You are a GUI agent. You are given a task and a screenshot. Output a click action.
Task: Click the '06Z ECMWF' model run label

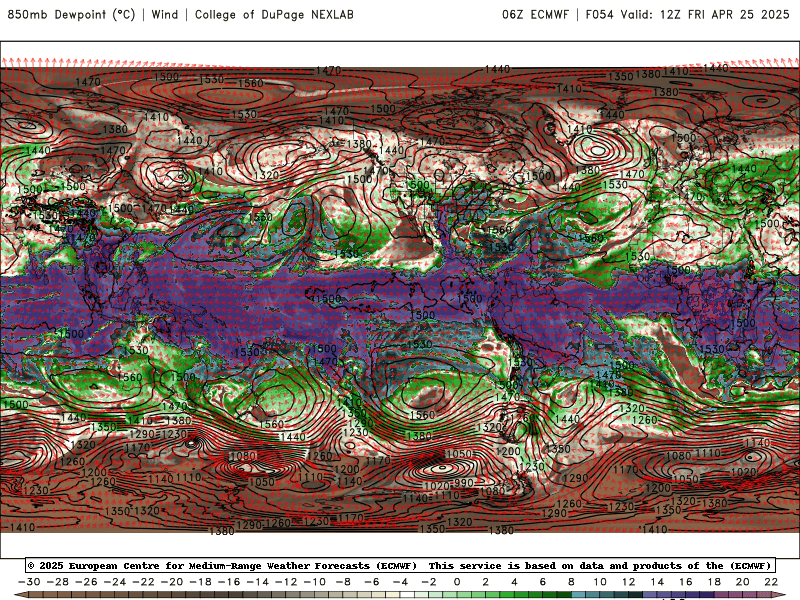click(535, 14)
